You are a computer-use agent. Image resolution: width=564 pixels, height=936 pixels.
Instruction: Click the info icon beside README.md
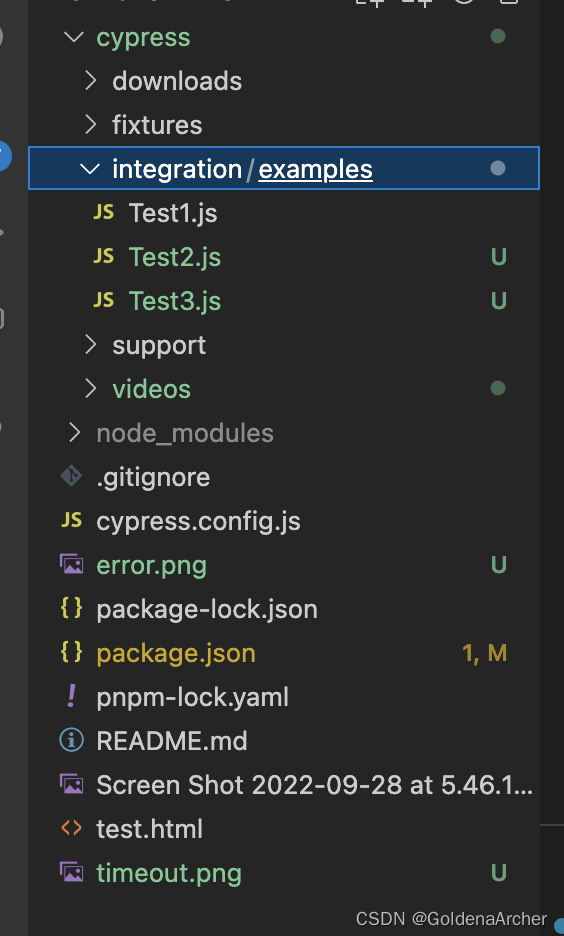coord(71,740)
